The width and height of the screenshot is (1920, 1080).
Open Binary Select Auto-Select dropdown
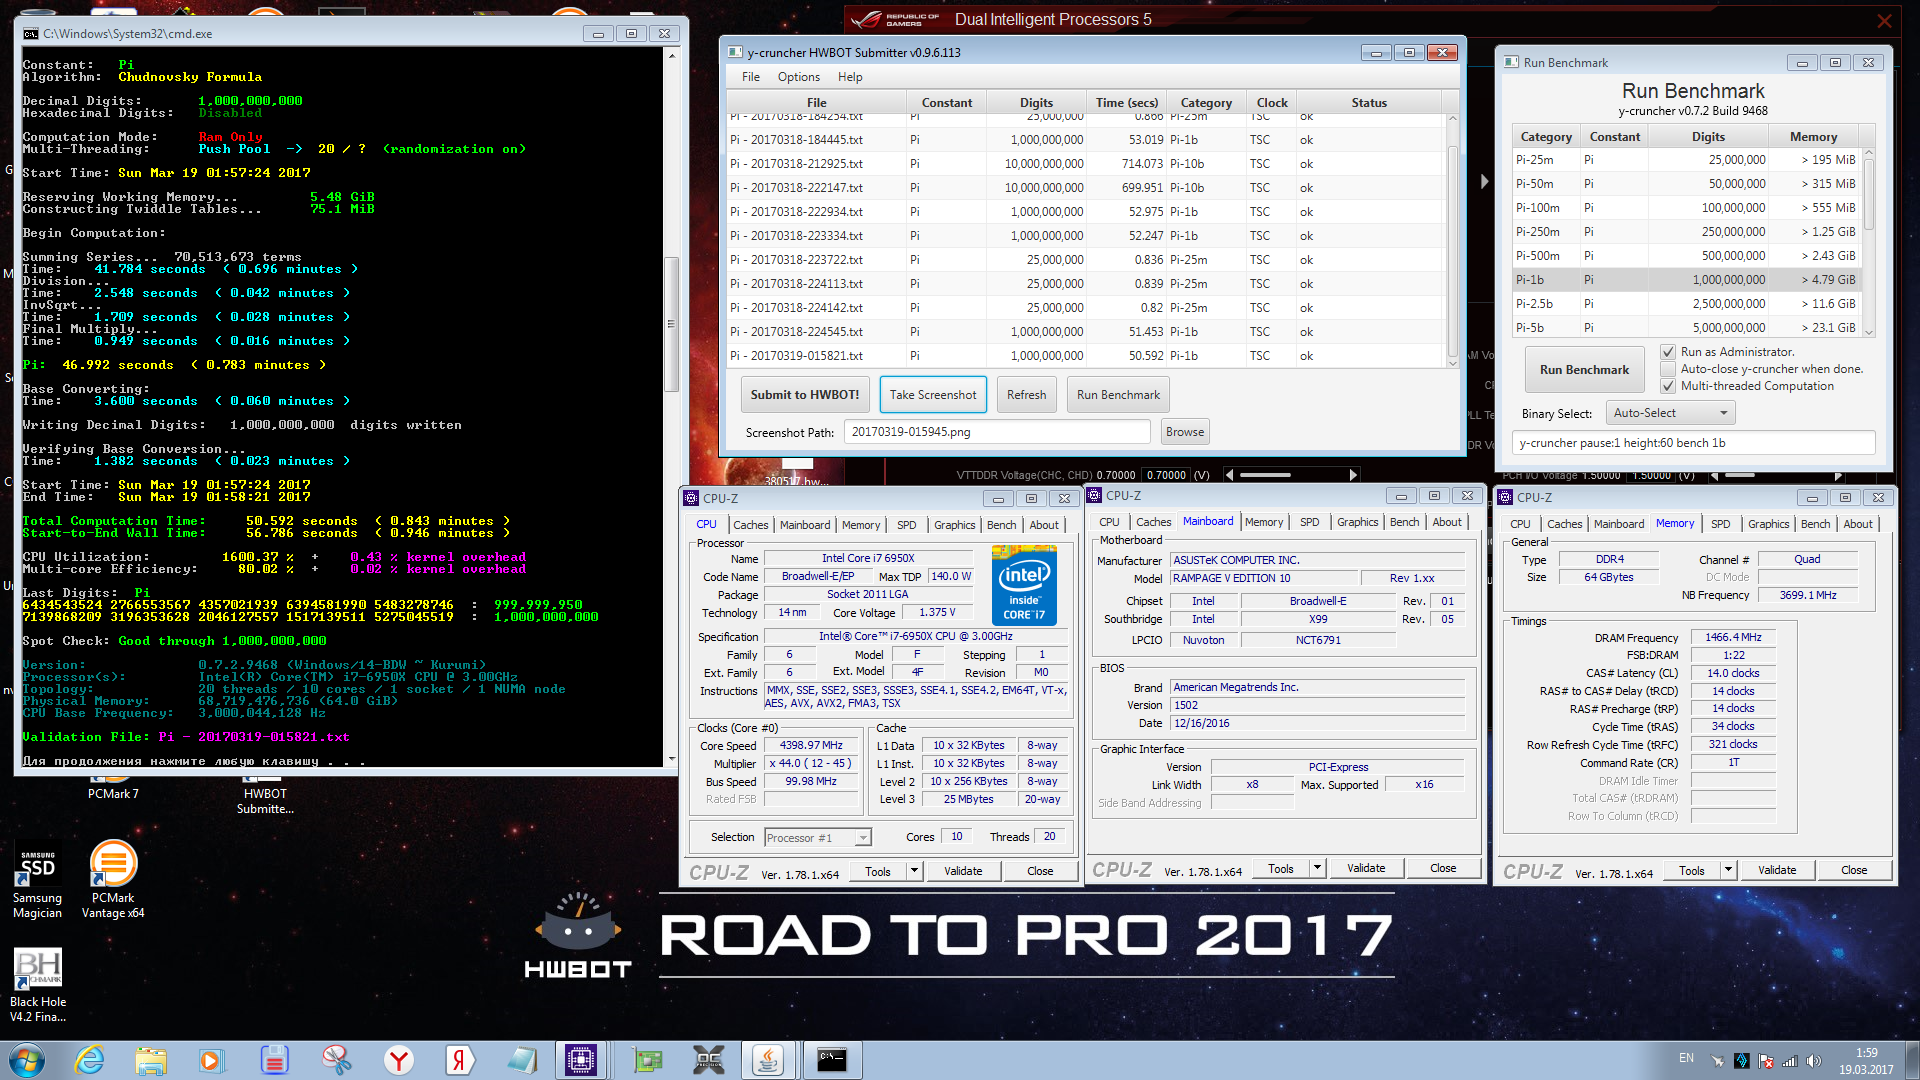(1670, 413)
